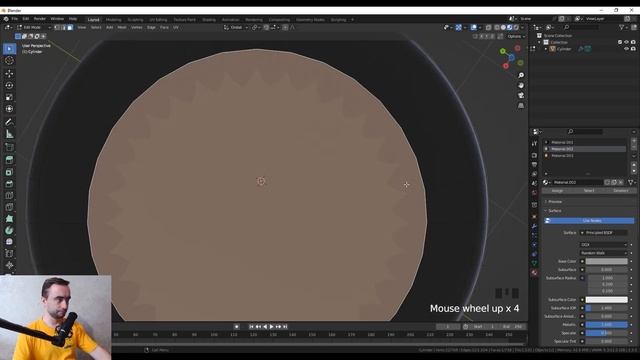This screenshot has width=640, height=360.
Task: Select the Select Box tool
Action: tap(9, 49)
